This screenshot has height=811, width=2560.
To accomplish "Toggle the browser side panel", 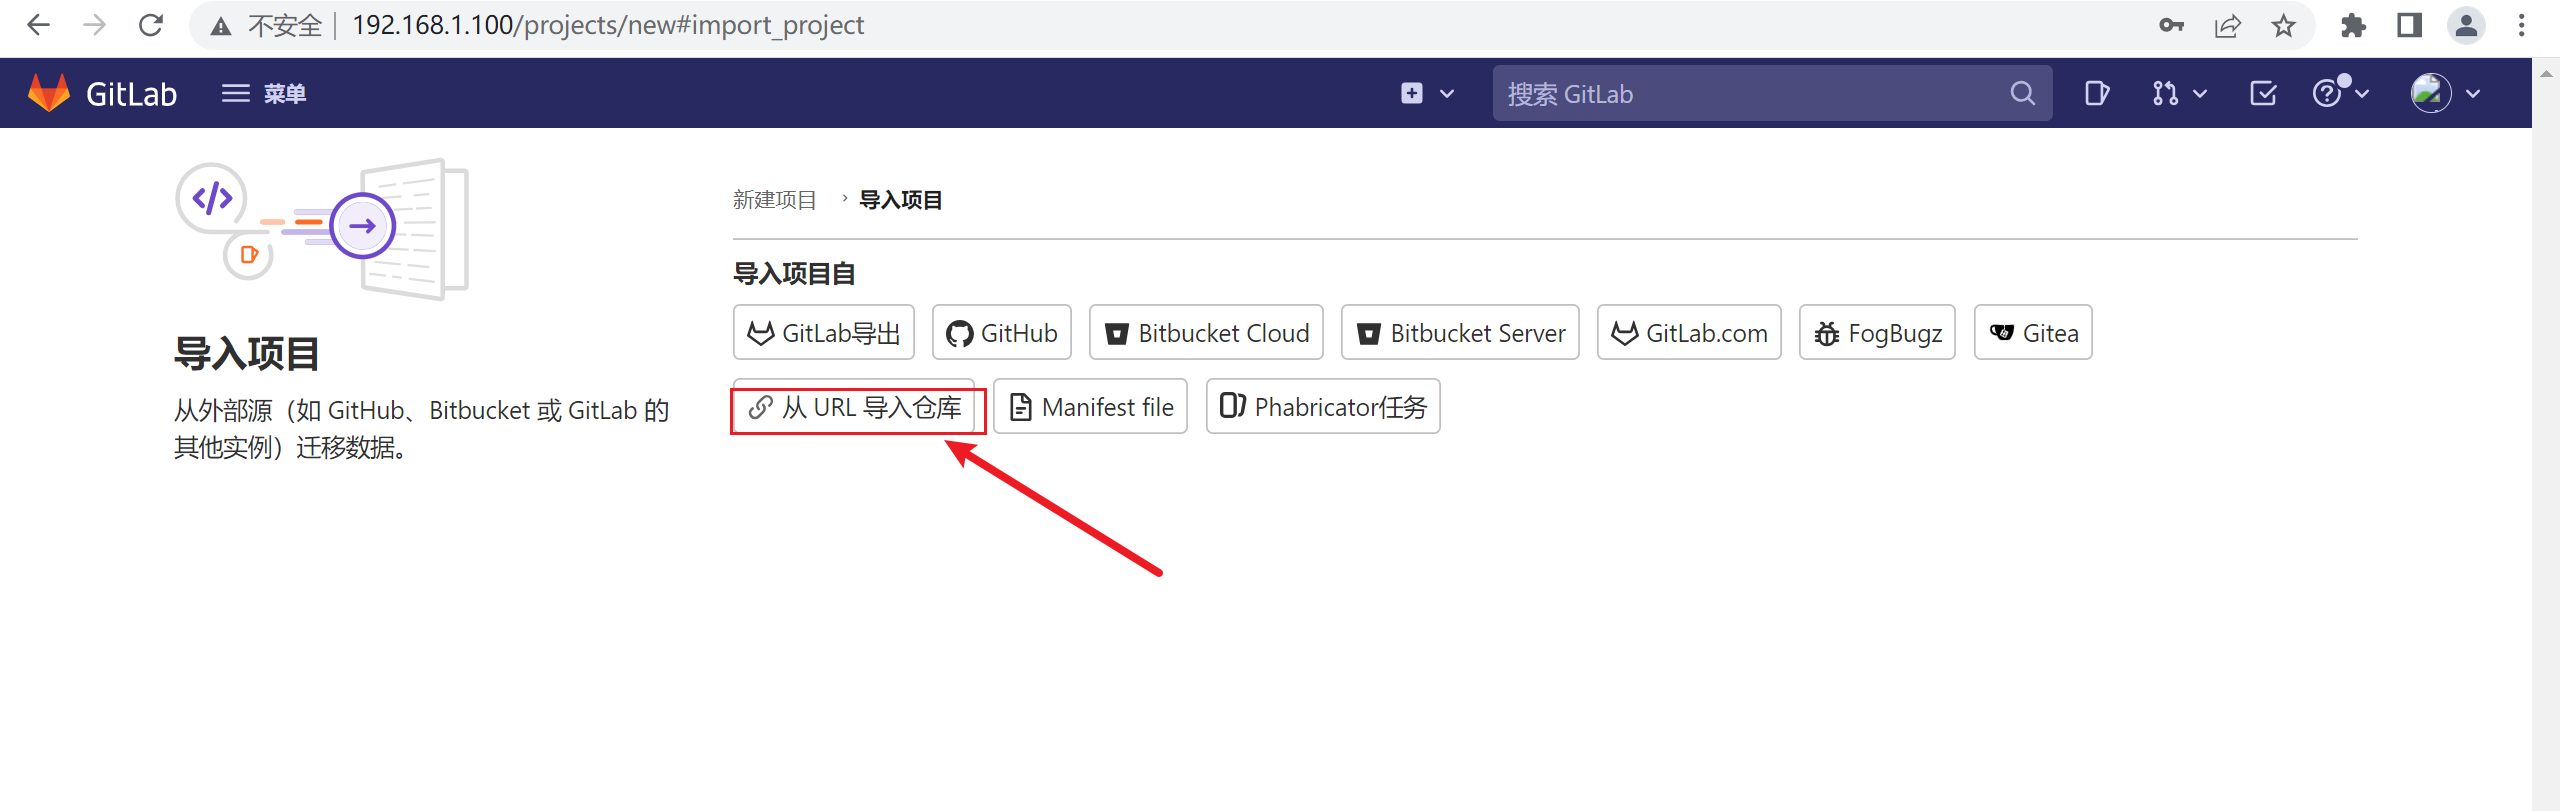I will pyautogui.click(x=2409, y=26).
